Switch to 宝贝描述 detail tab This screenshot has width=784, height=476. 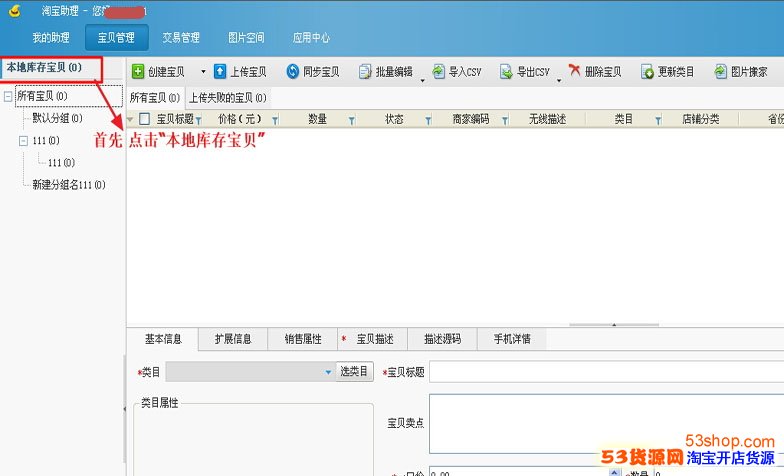coord(373,339)
